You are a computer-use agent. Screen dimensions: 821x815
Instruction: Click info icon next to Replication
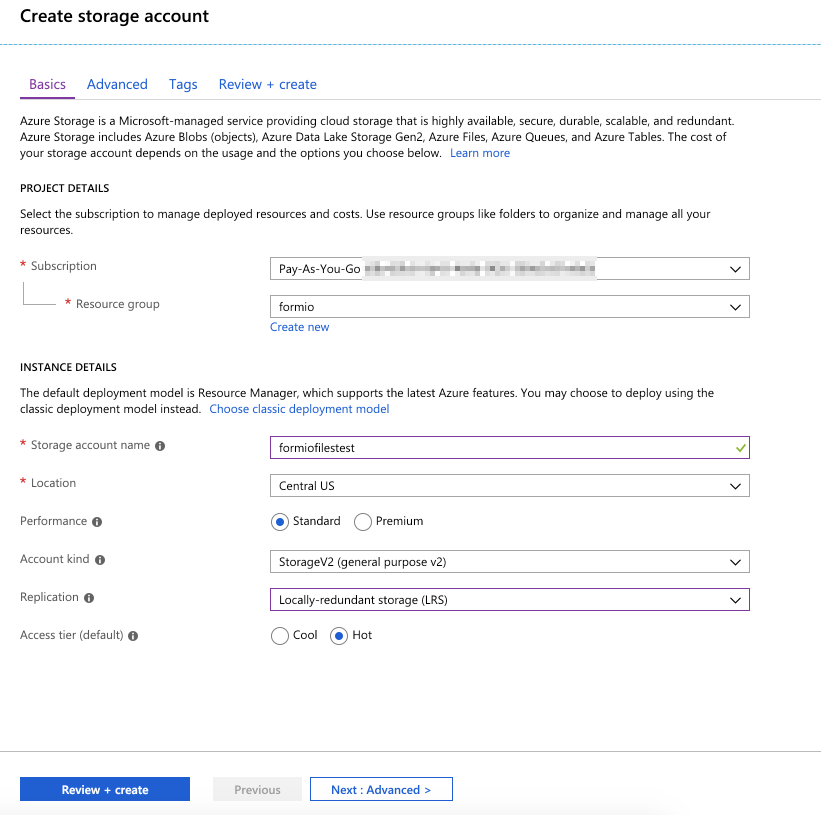89,598
